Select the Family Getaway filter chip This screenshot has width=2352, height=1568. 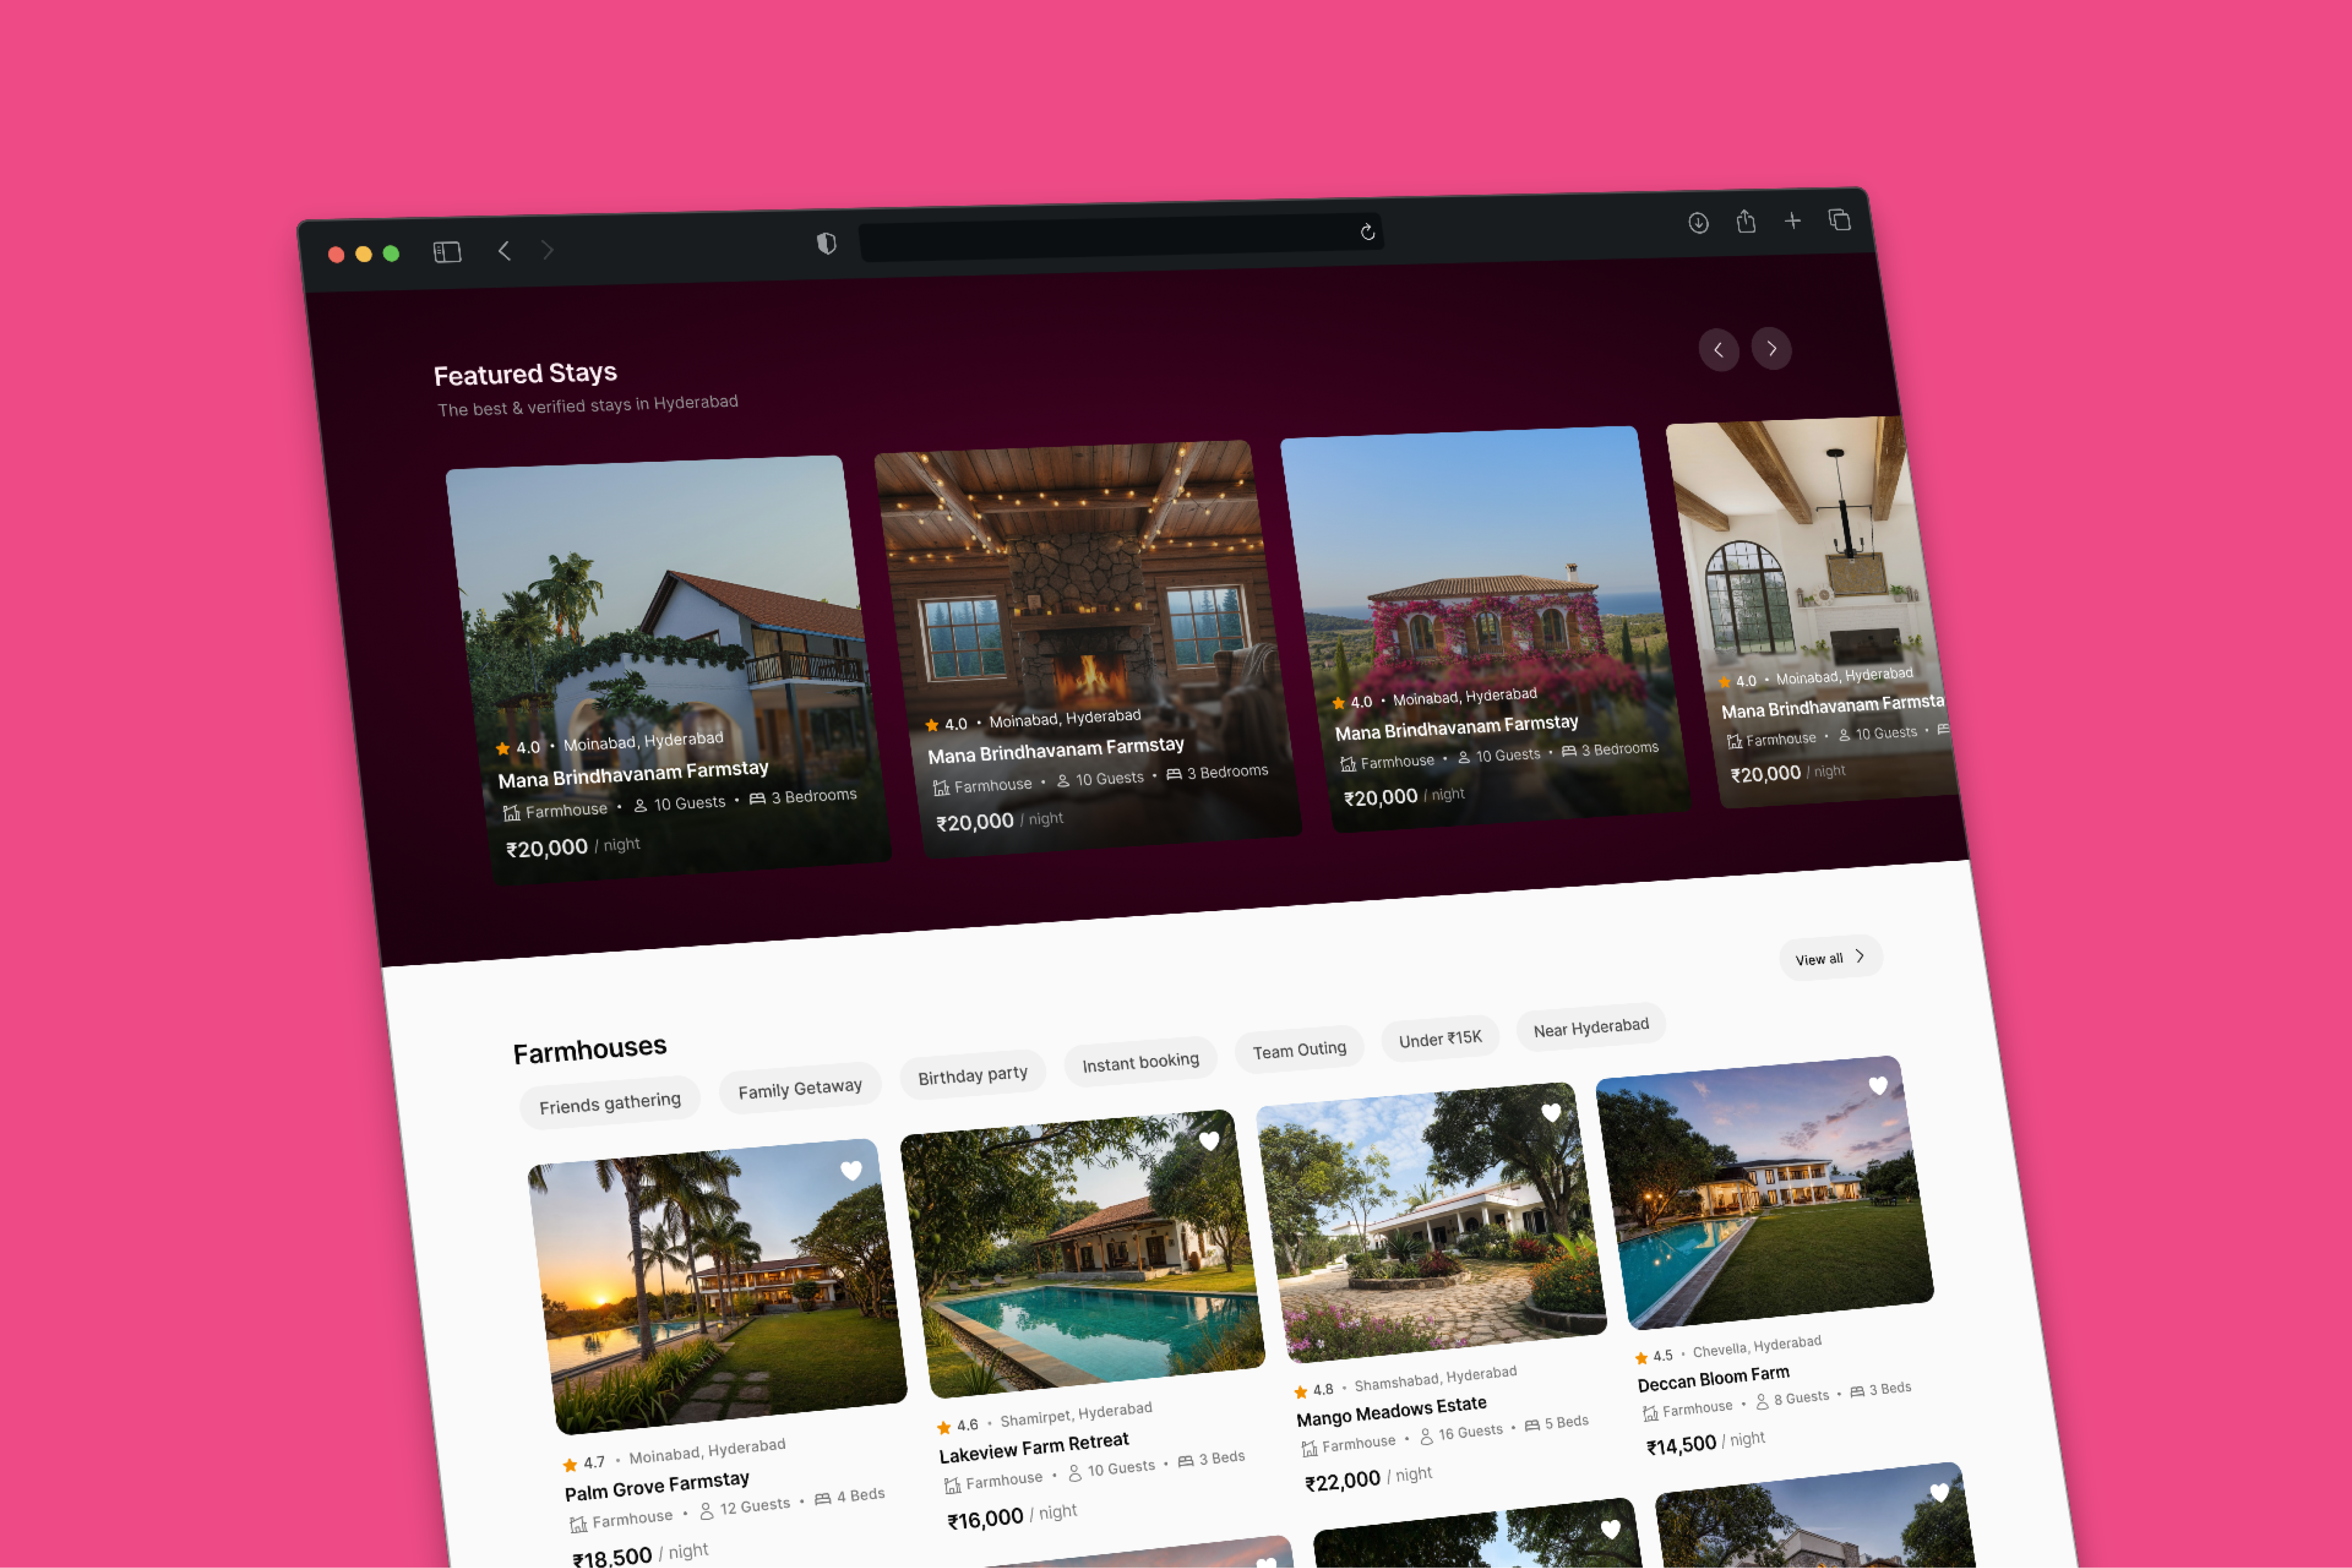[x=800, y=1088]
